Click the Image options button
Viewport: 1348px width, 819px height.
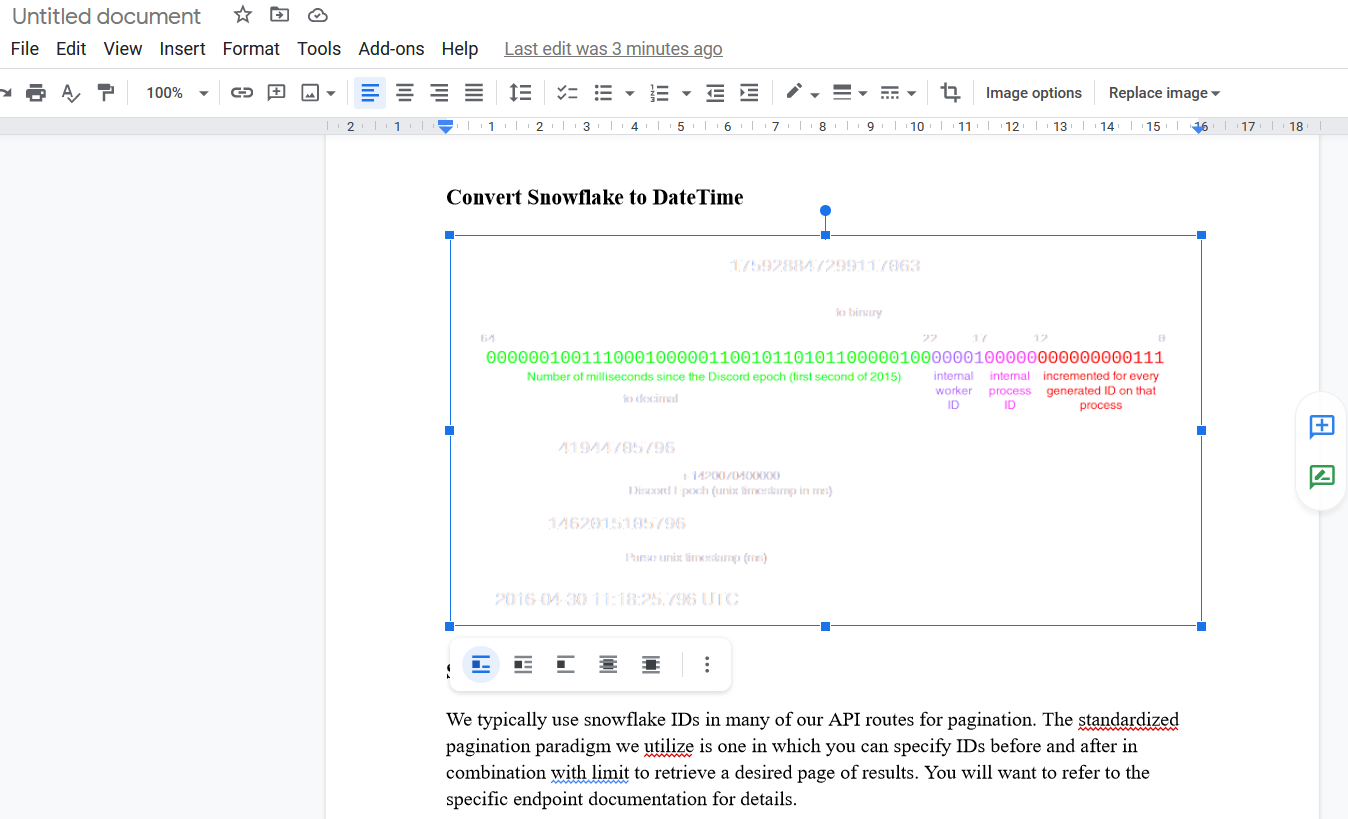[1033, 92]
